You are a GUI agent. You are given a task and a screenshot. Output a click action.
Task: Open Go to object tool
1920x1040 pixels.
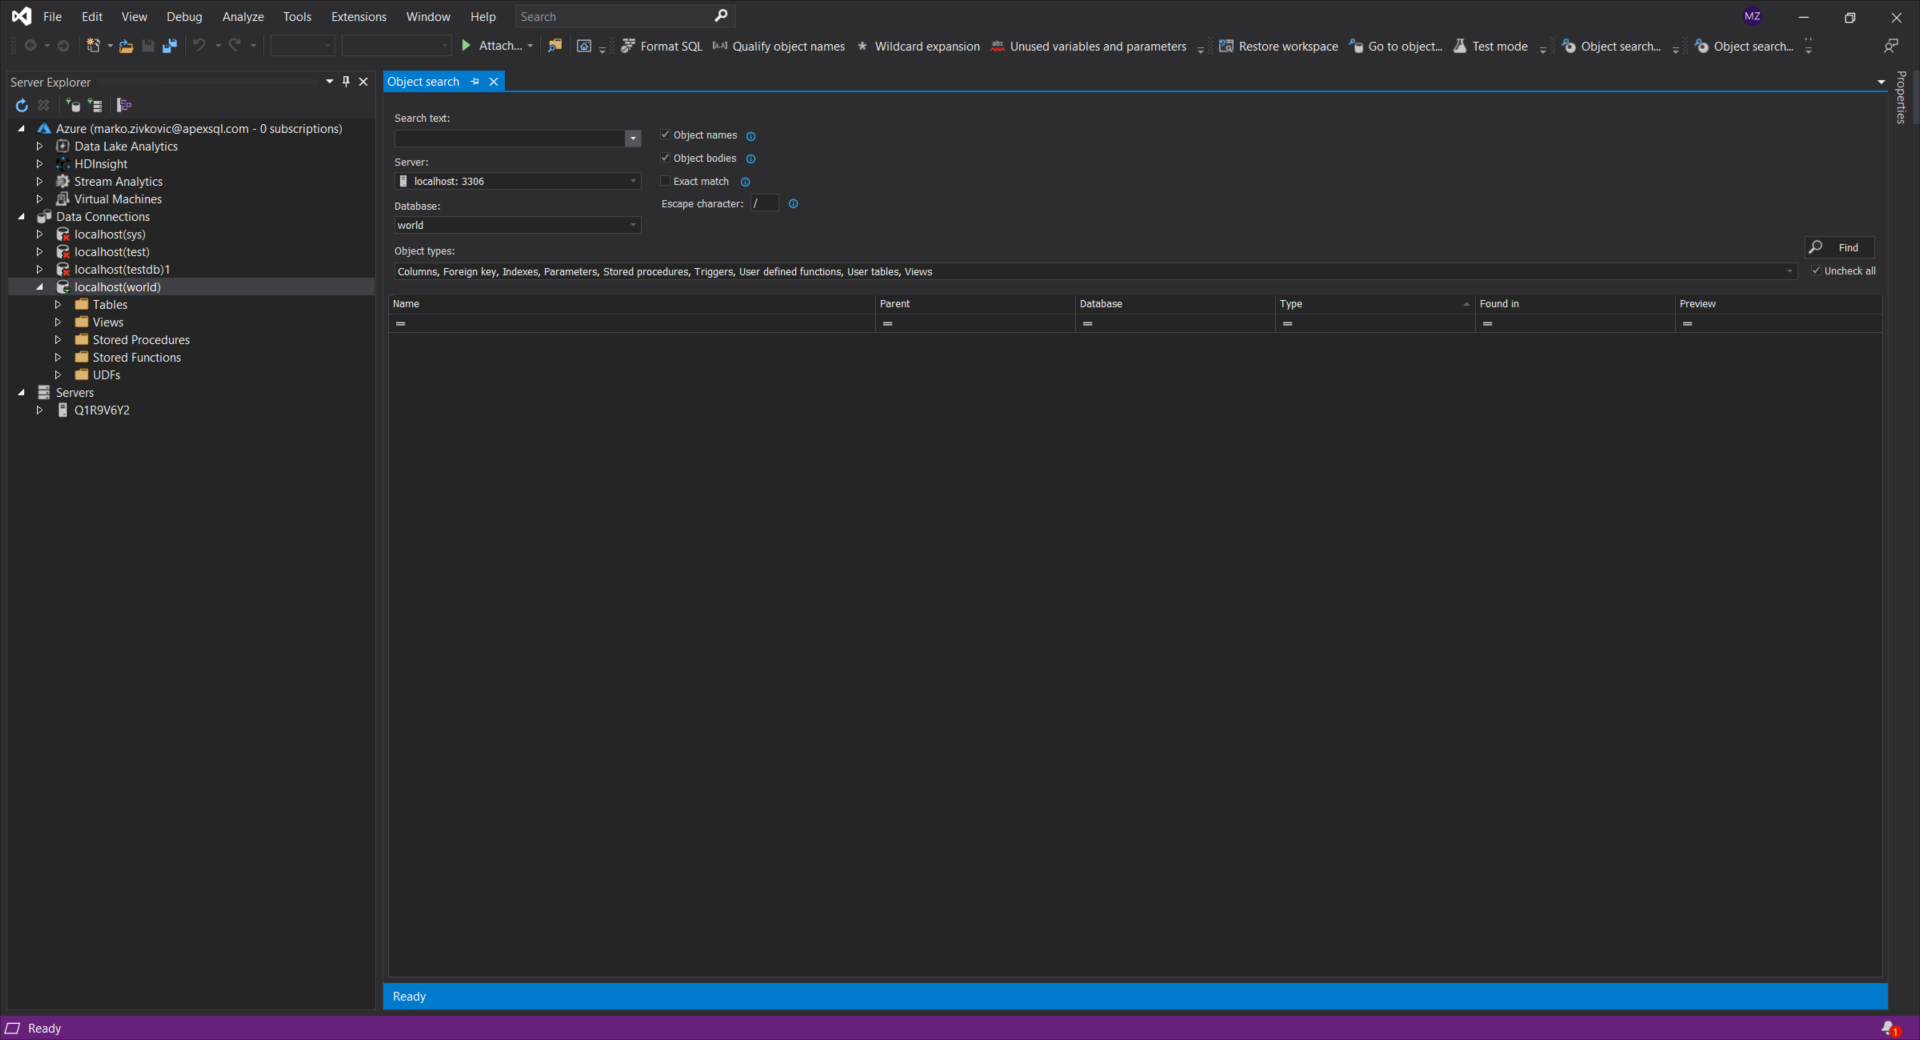[1357, 46]
